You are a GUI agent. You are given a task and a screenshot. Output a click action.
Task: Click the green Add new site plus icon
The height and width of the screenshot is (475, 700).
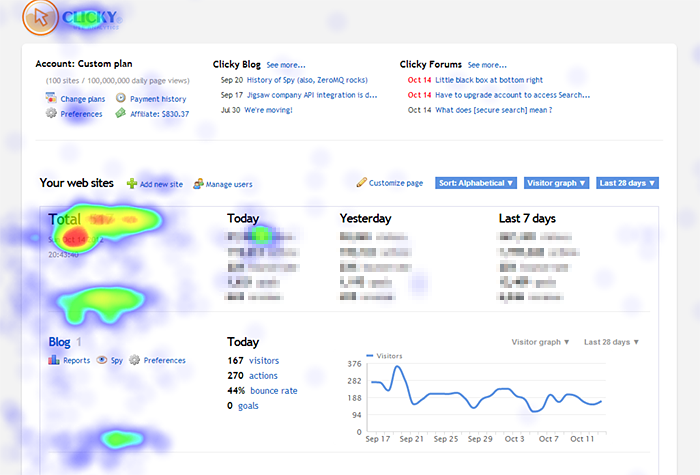[x=132, y=184]
